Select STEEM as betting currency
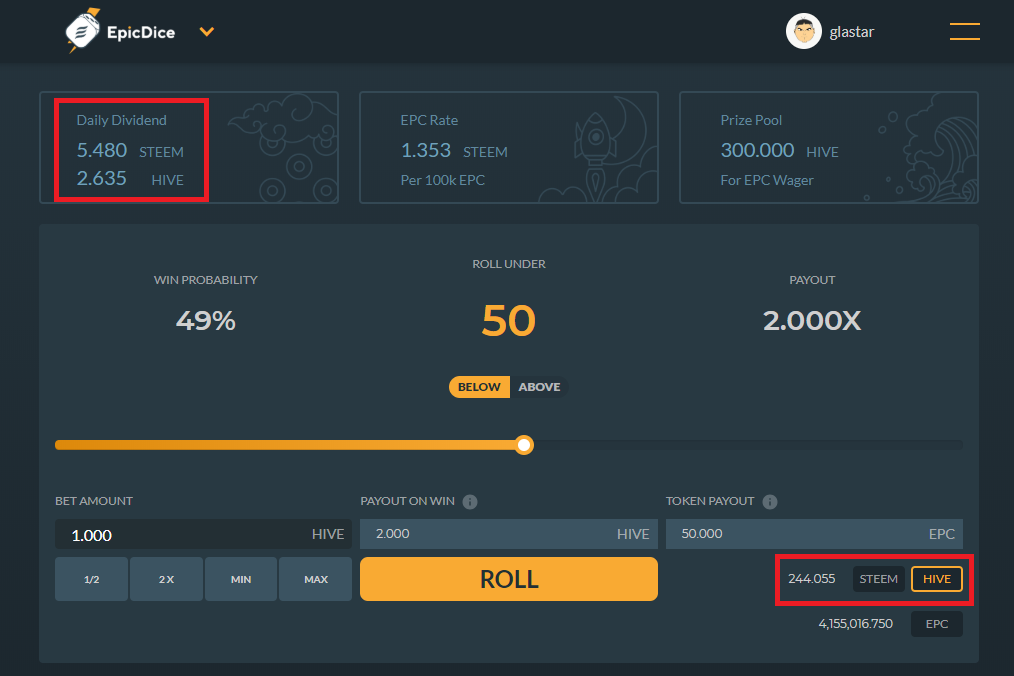Image resolution: width=1014 pixels, height=676 pixels. click(878, 579)
